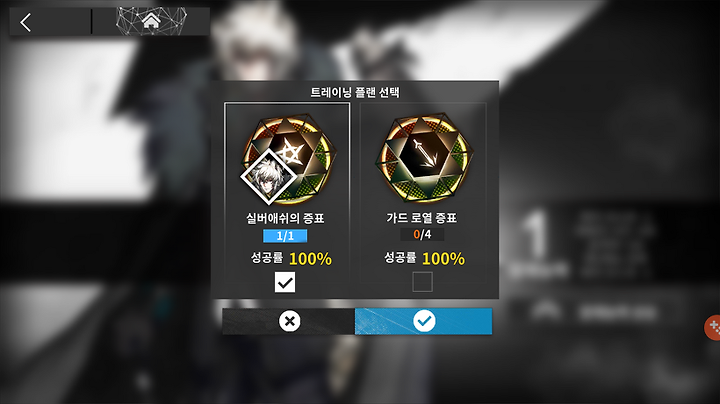The height and width of the screenshot is (404, 720).
Task: Click the 실버애쉬의 증표 label text
Action: coord(285,218)
